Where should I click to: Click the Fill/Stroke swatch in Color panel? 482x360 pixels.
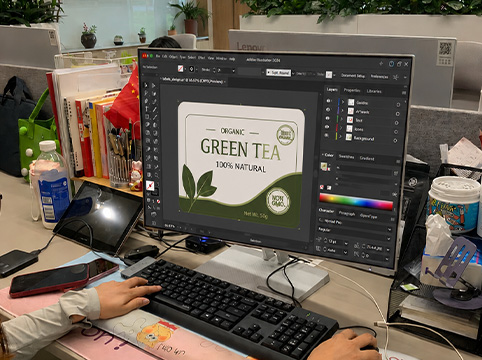[324, 167]
